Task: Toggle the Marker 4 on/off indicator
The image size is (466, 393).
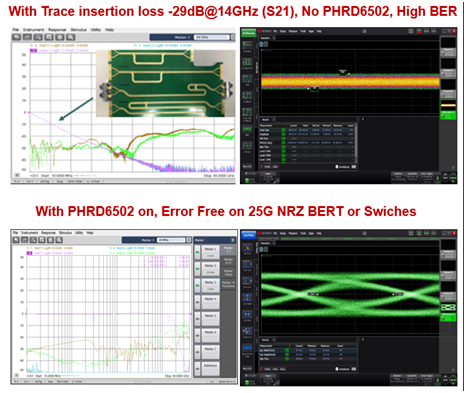Action: tap(197, 302)
